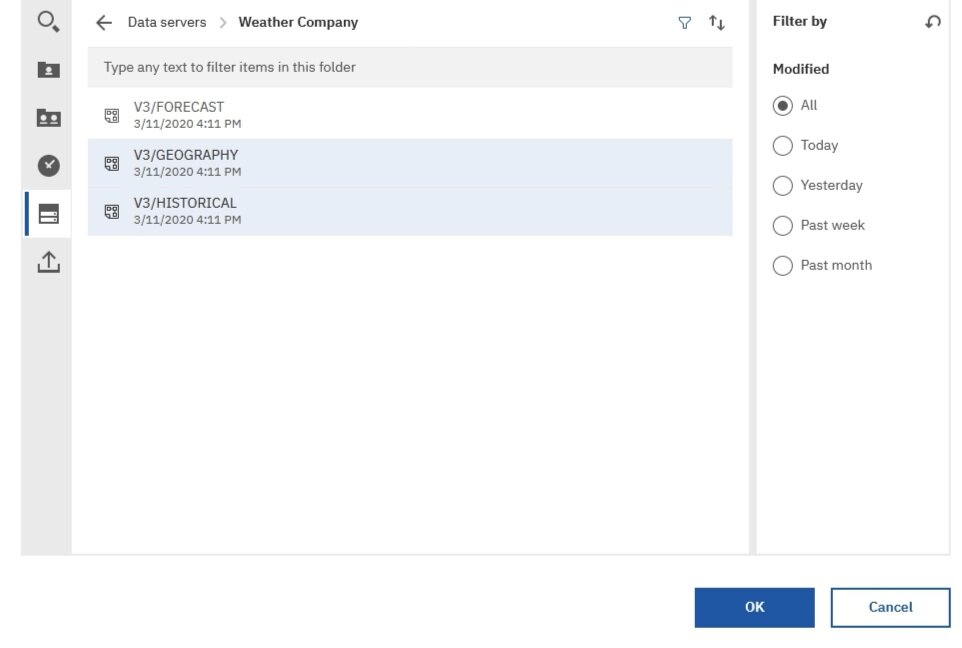Confirm selection with OK button

coord(754,608)
